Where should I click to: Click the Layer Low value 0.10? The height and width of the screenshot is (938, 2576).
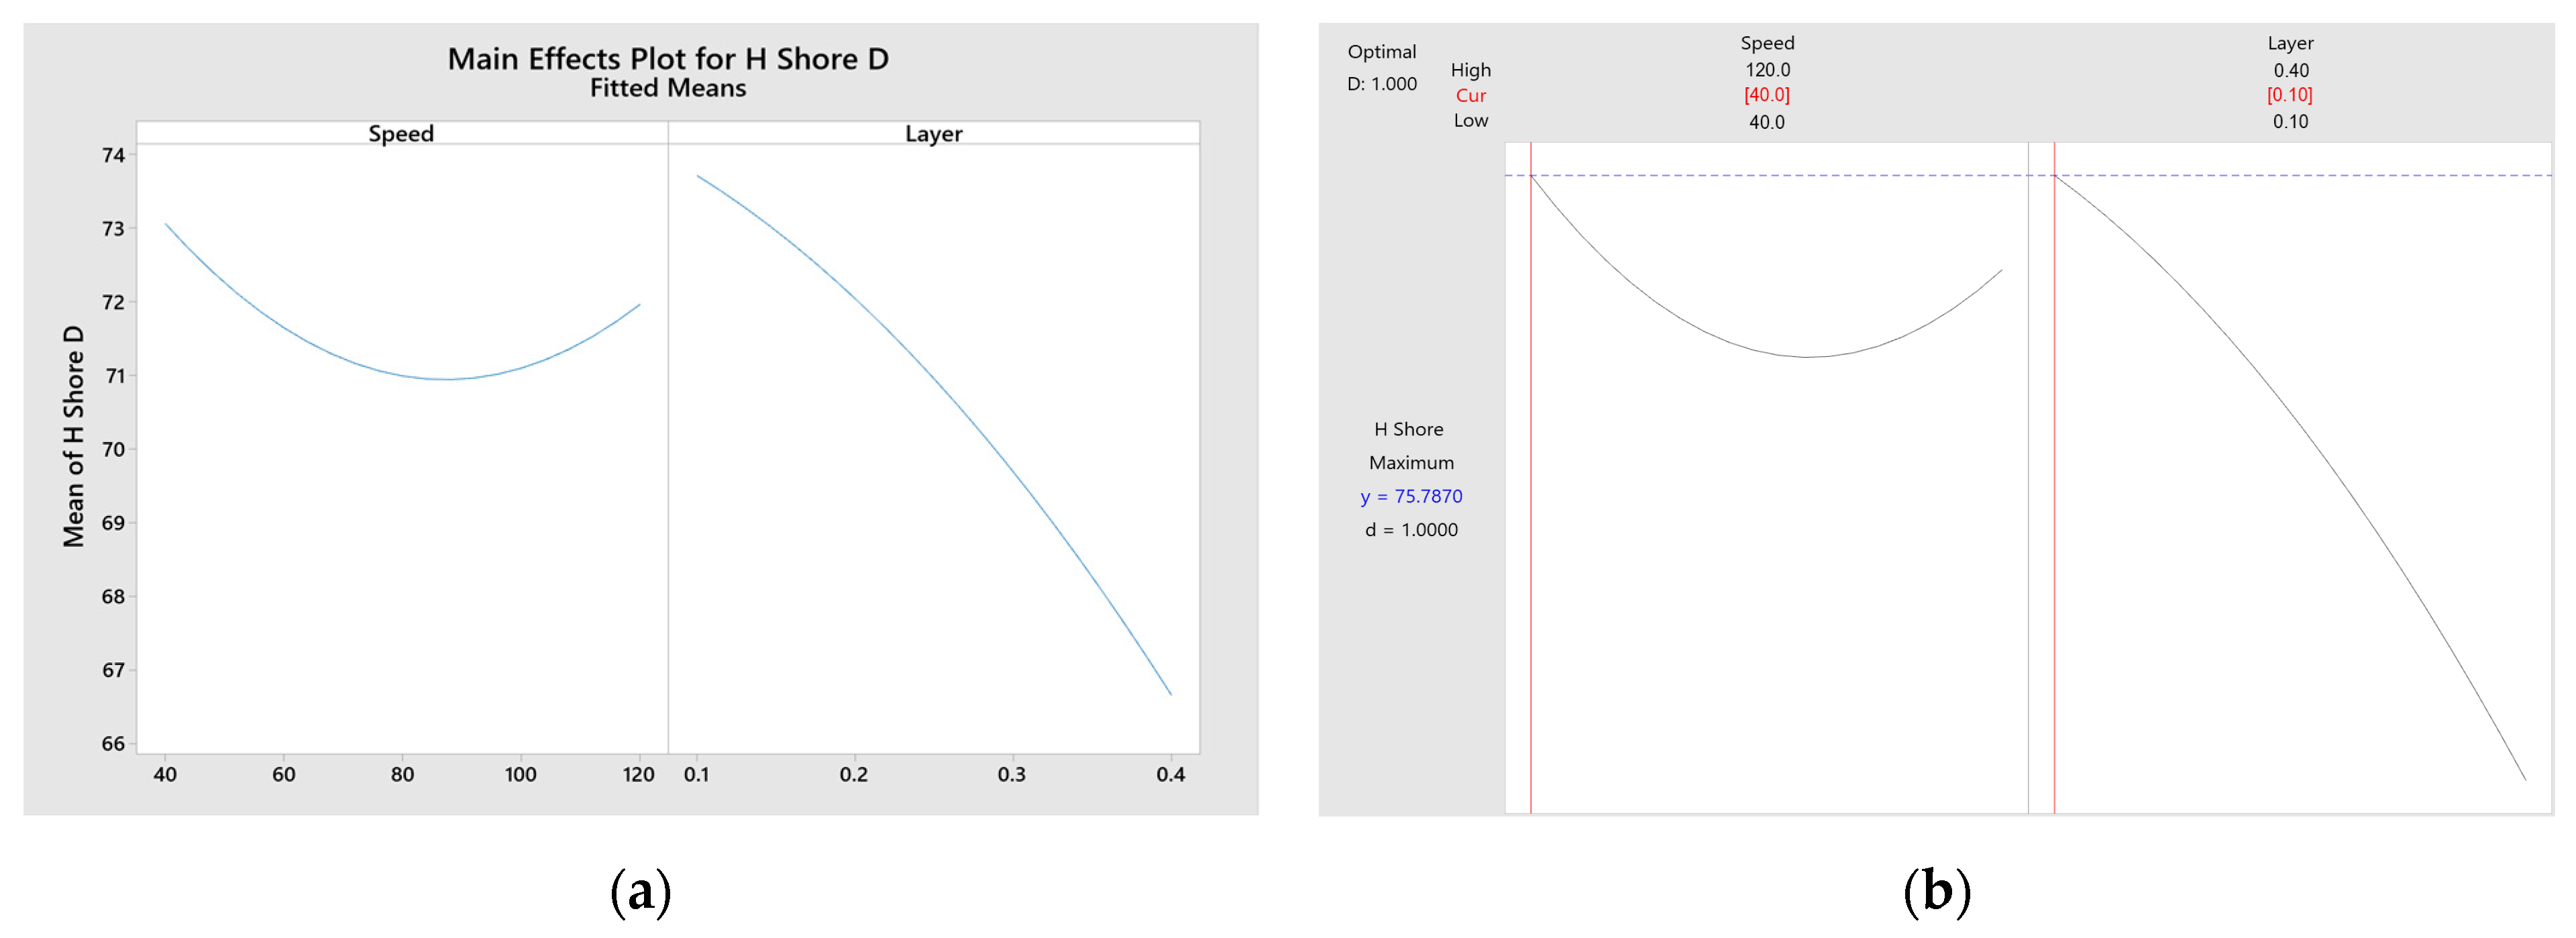click(x=2290, y=122)
